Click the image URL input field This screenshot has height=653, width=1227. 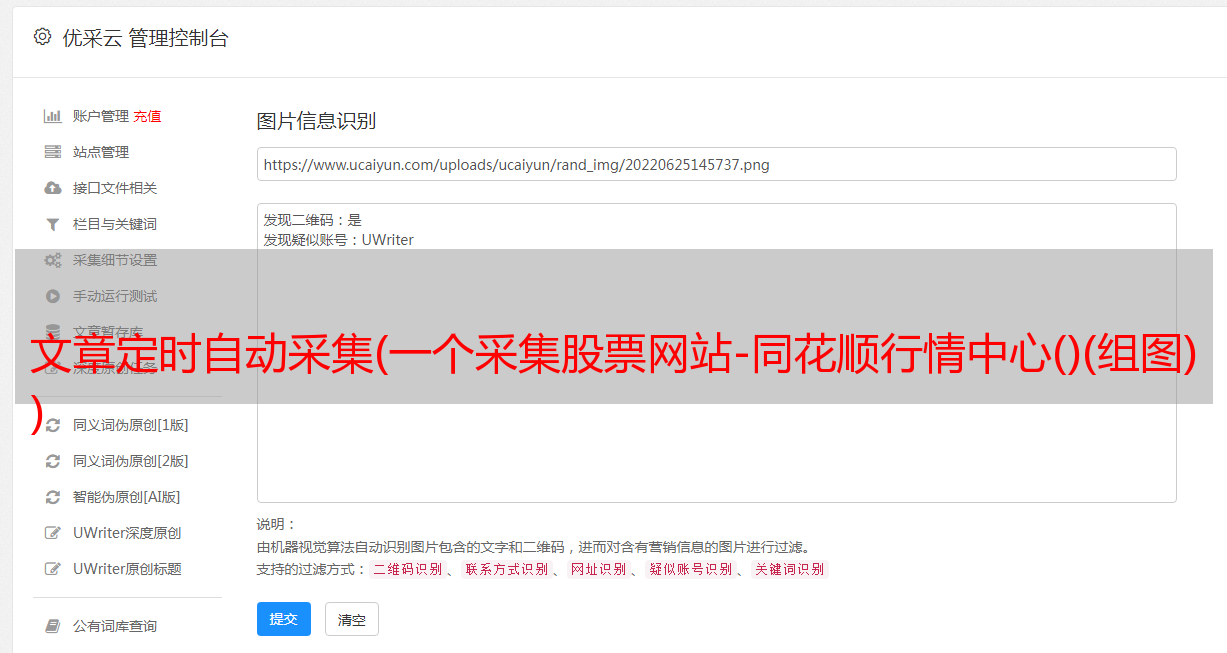point(716,164)
